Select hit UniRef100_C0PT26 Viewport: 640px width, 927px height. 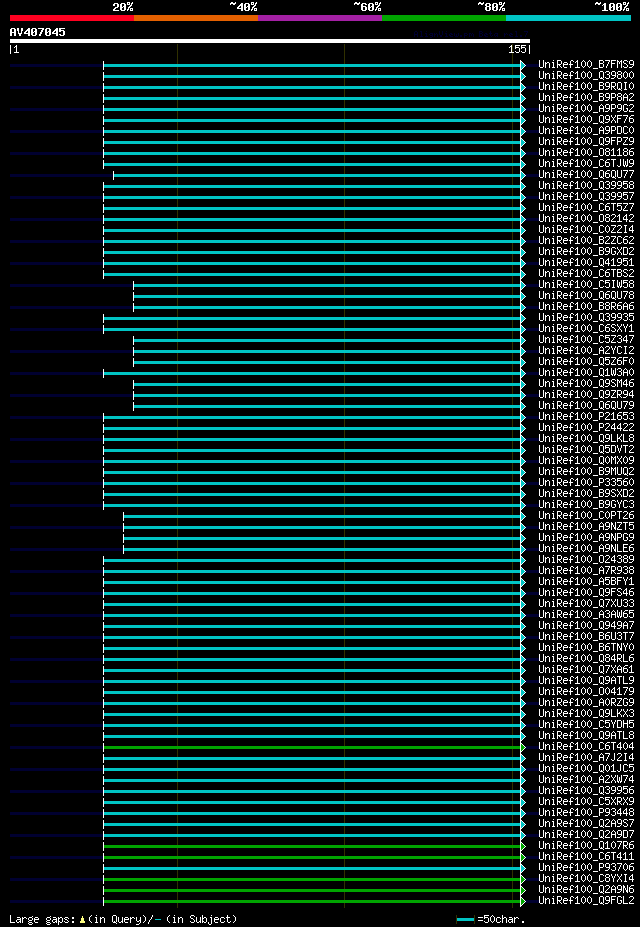click(x=586, y=517)
